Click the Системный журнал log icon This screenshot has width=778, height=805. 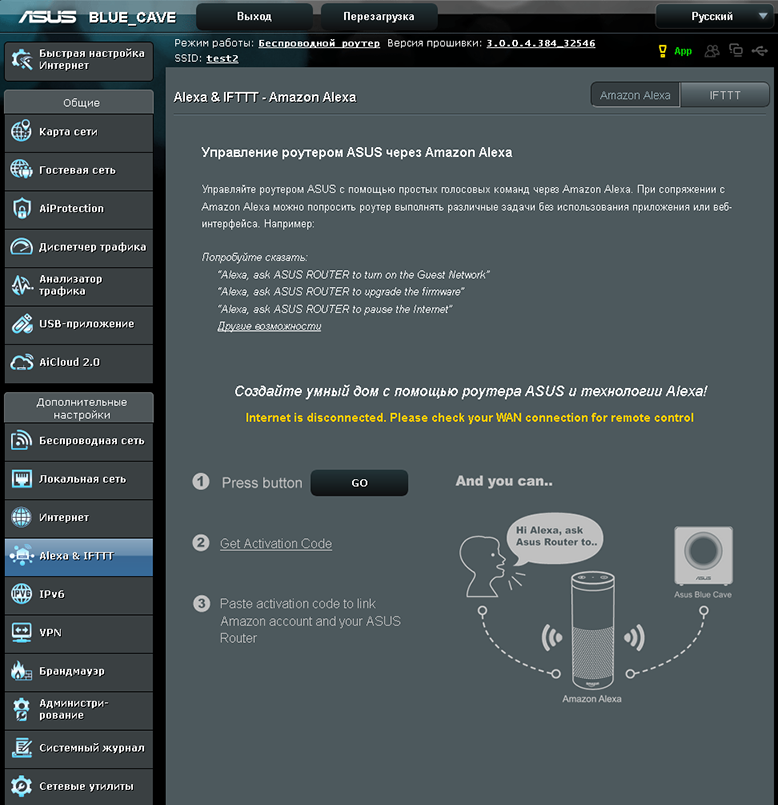pyautogui.click(x=22, y=748)
